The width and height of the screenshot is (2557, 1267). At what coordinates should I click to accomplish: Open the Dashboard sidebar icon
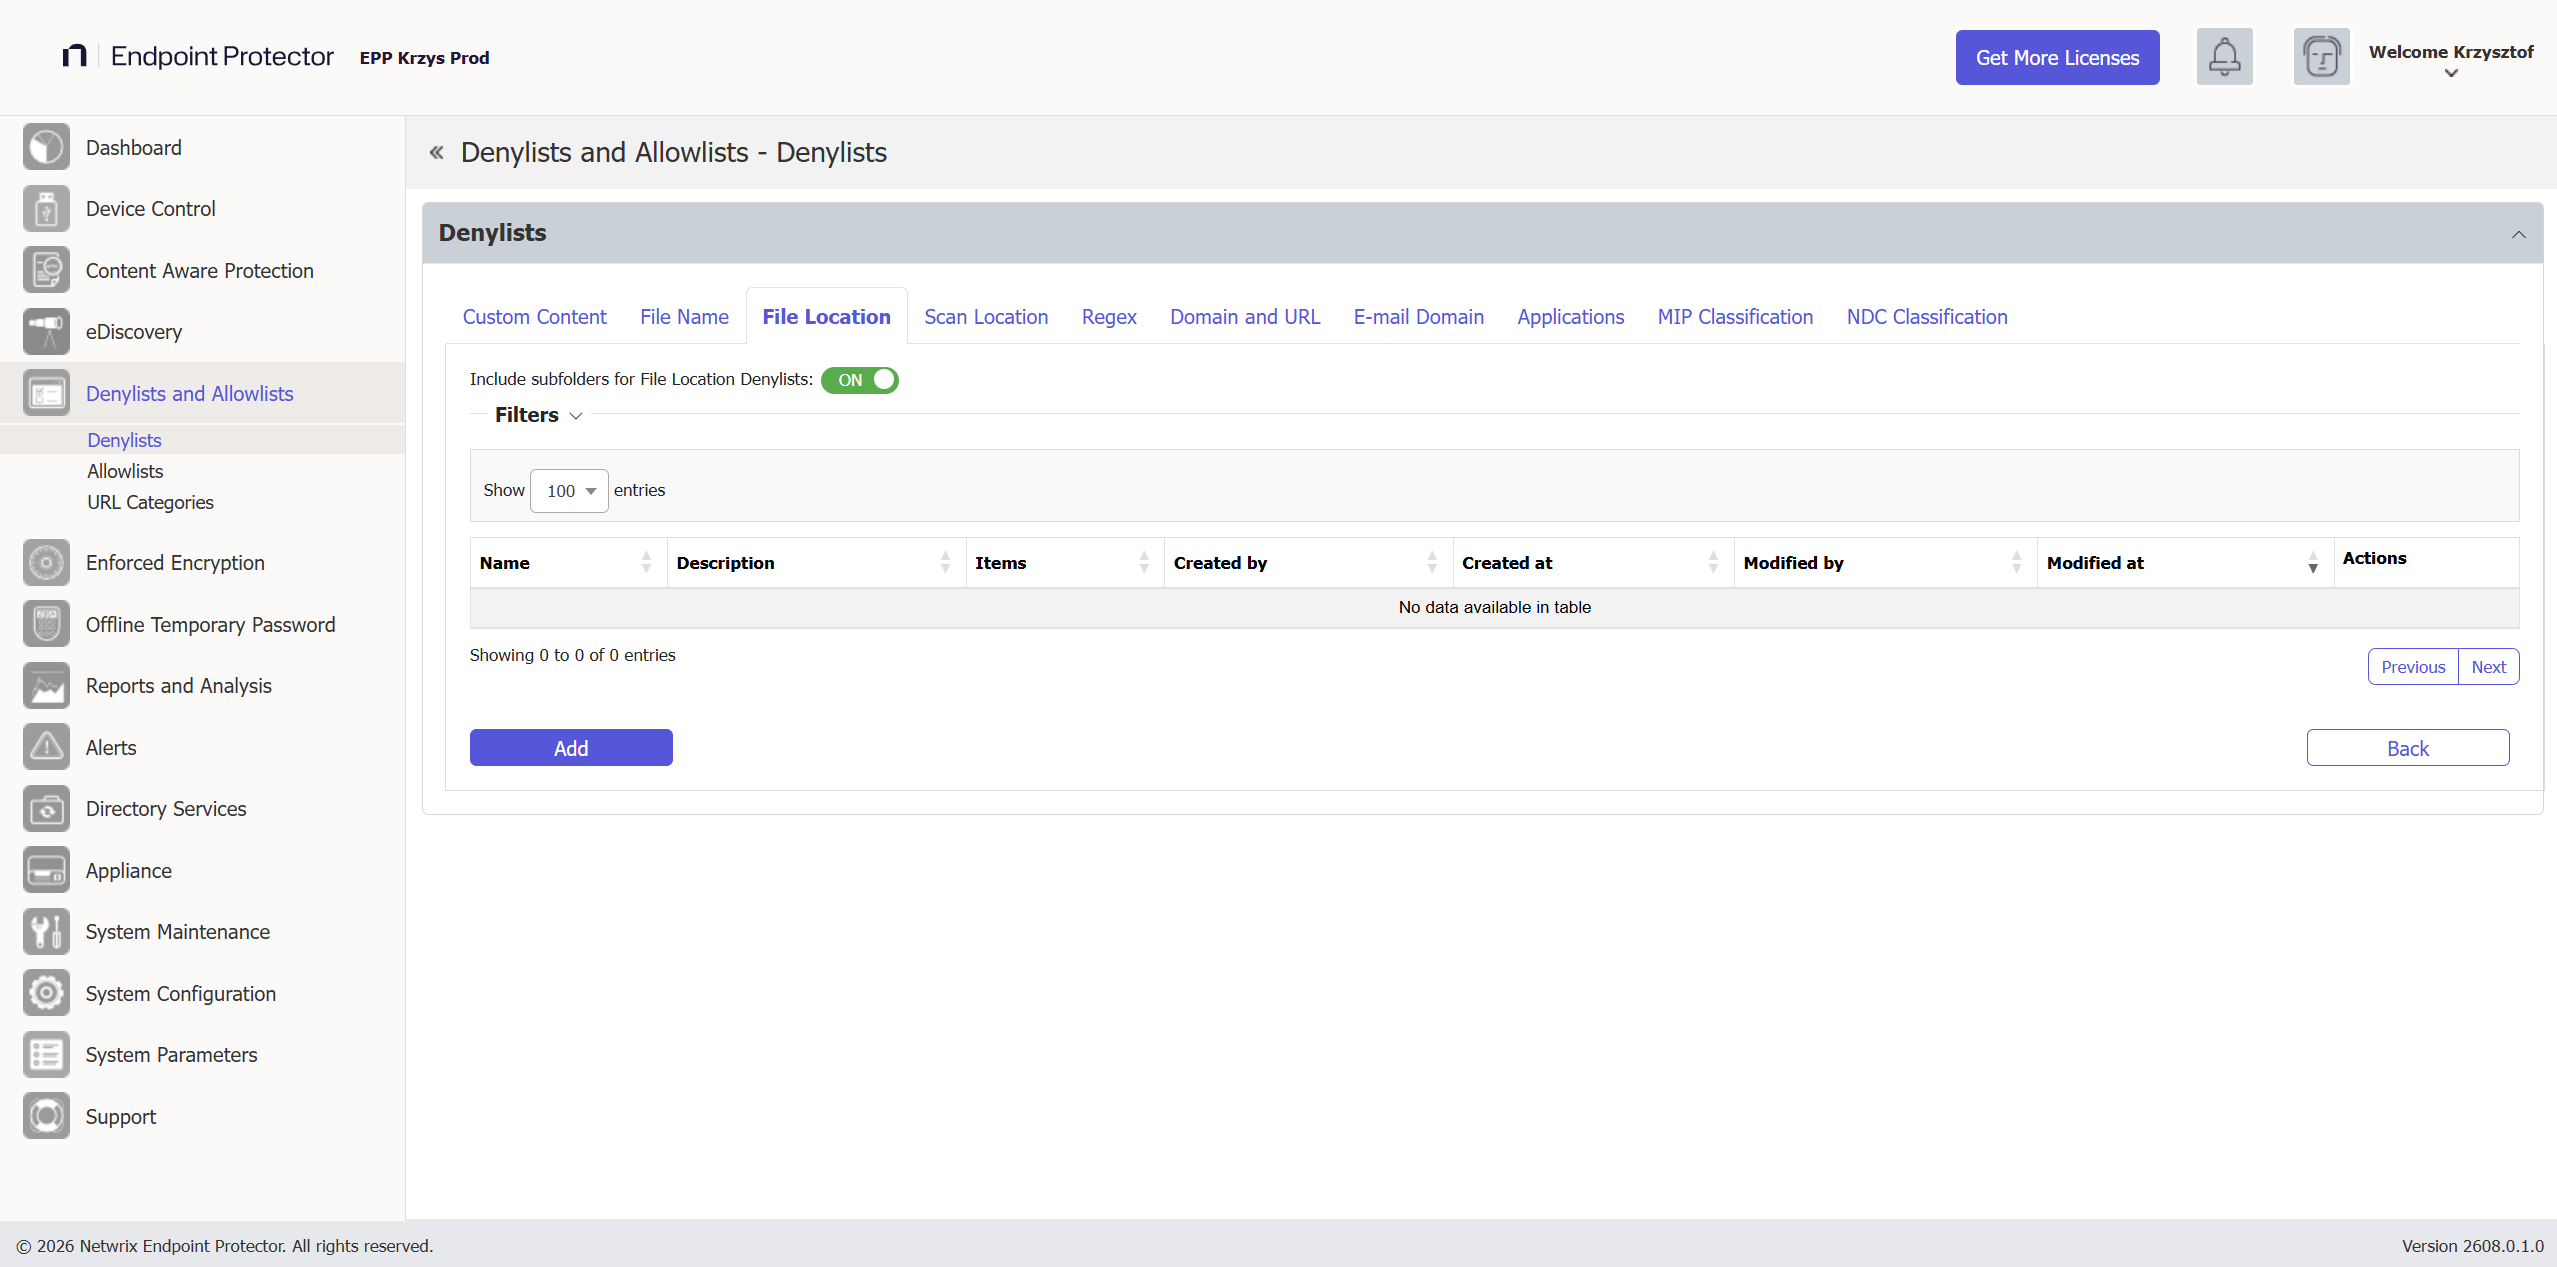pos(46,148)
